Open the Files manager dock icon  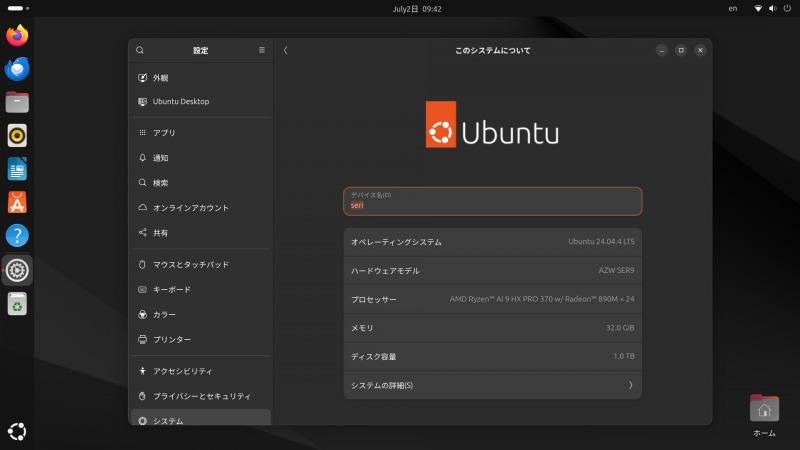click(17, 102)
